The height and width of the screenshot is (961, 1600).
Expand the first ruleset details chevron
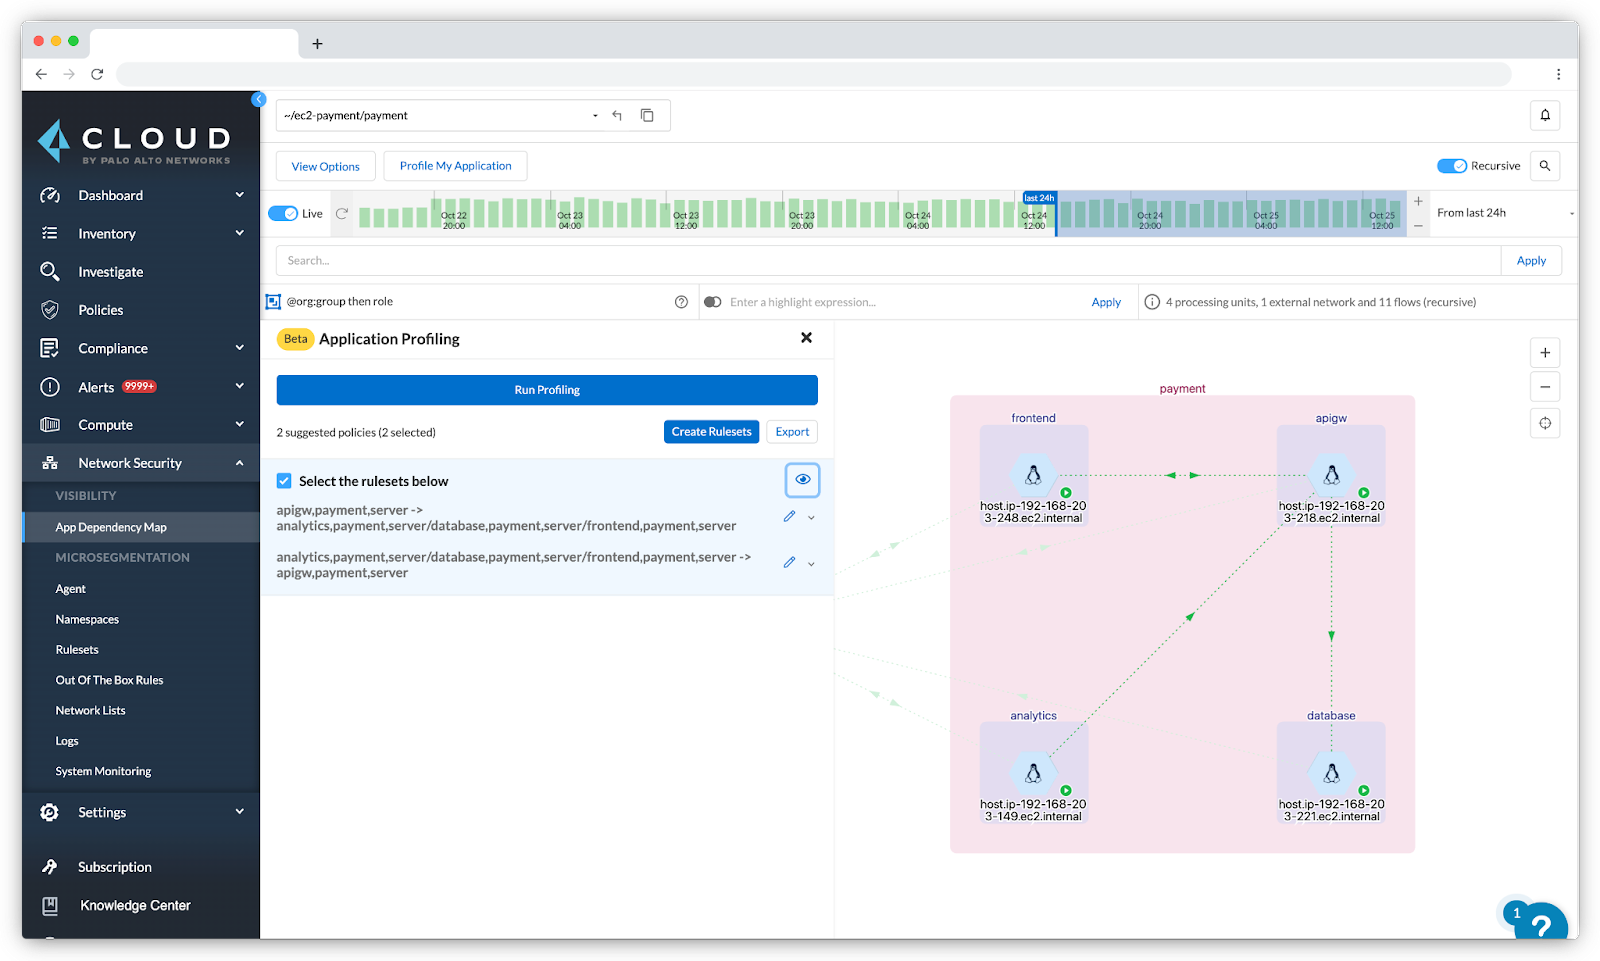pyautogui.click(x=811, y=518)
